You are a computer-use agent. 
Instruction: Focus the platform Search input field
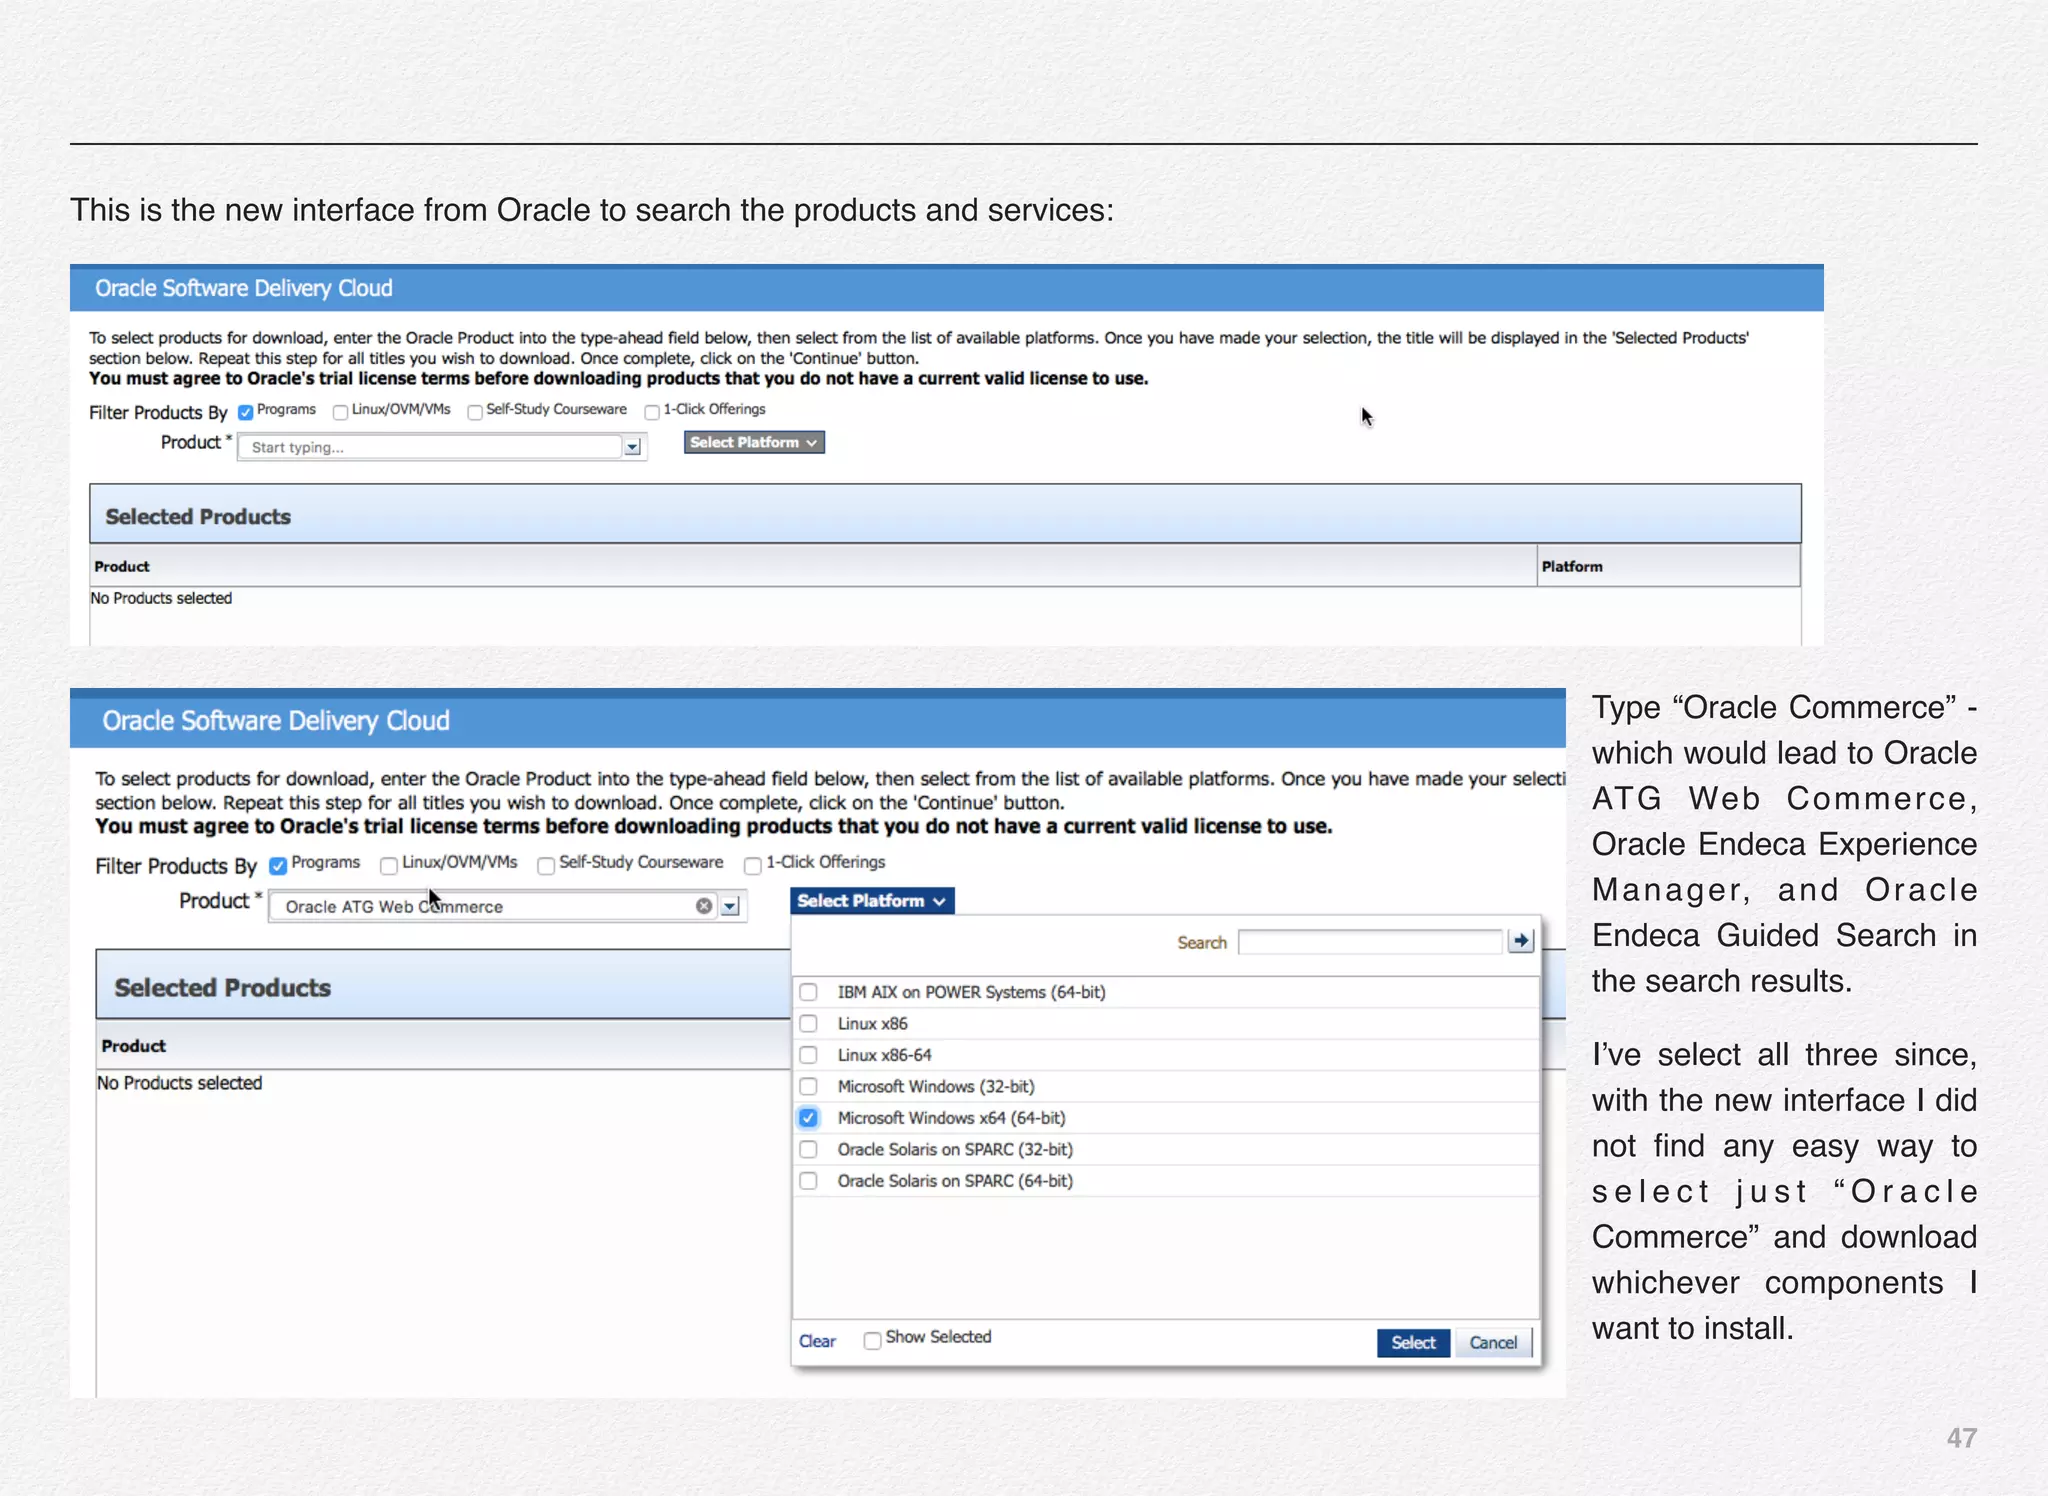click(1370, 942)
